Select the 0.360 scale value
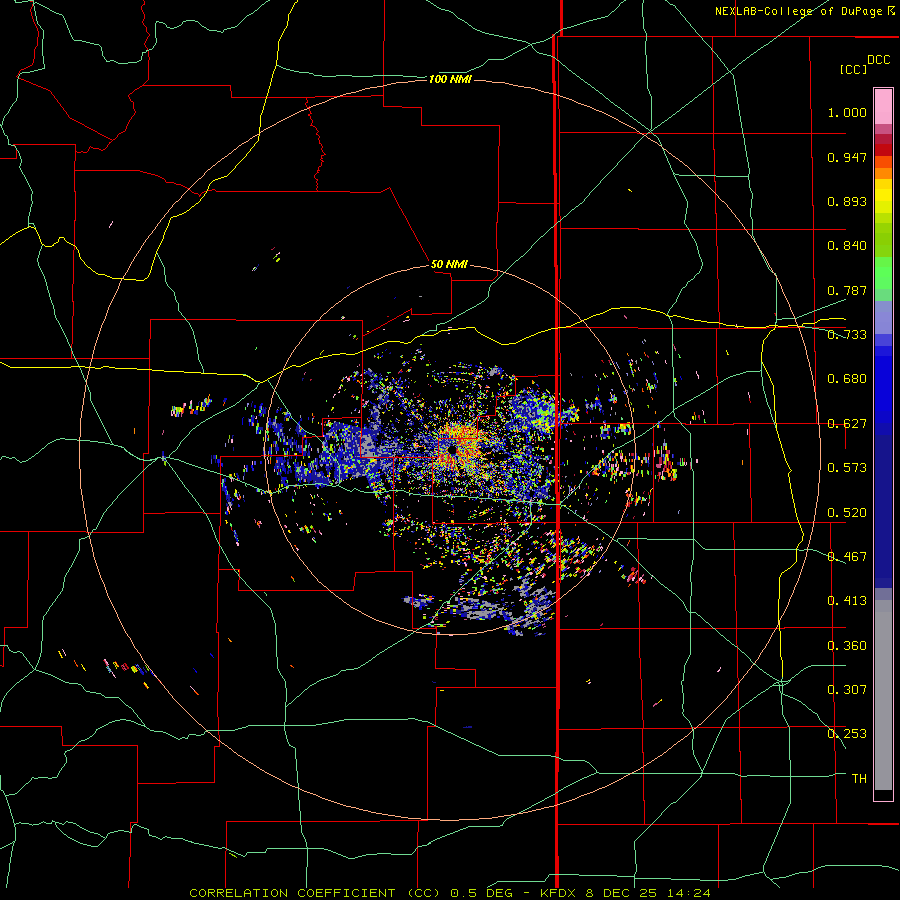 tap(847, 646)
